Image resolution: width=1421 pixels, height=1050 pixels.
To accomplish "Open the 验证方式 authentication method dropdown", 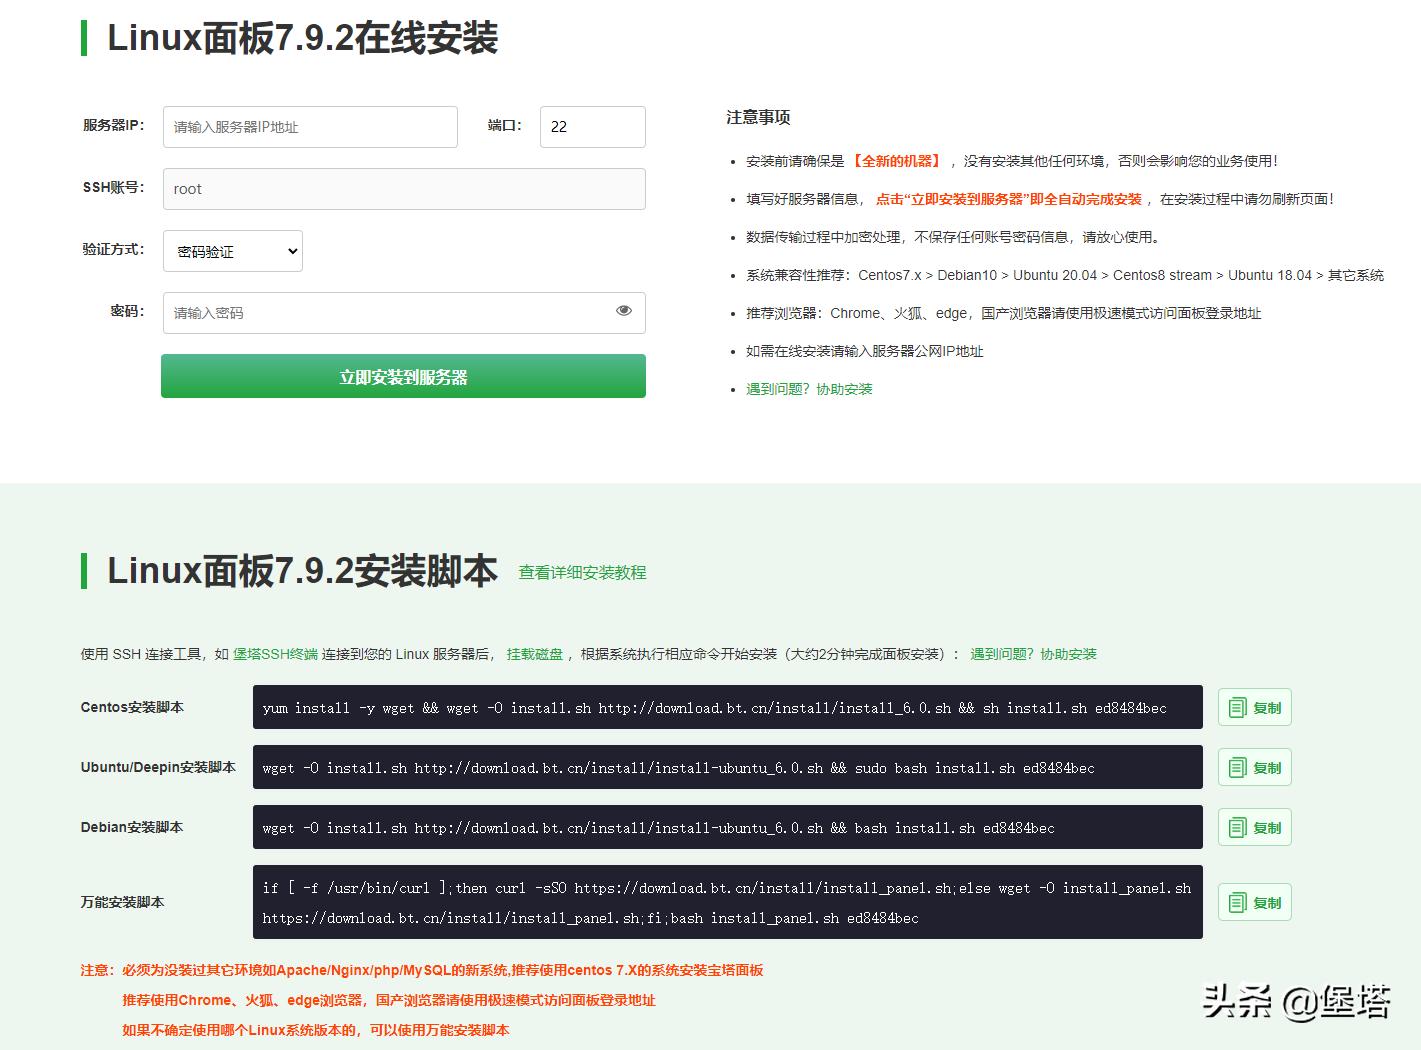I will point(232,251).
